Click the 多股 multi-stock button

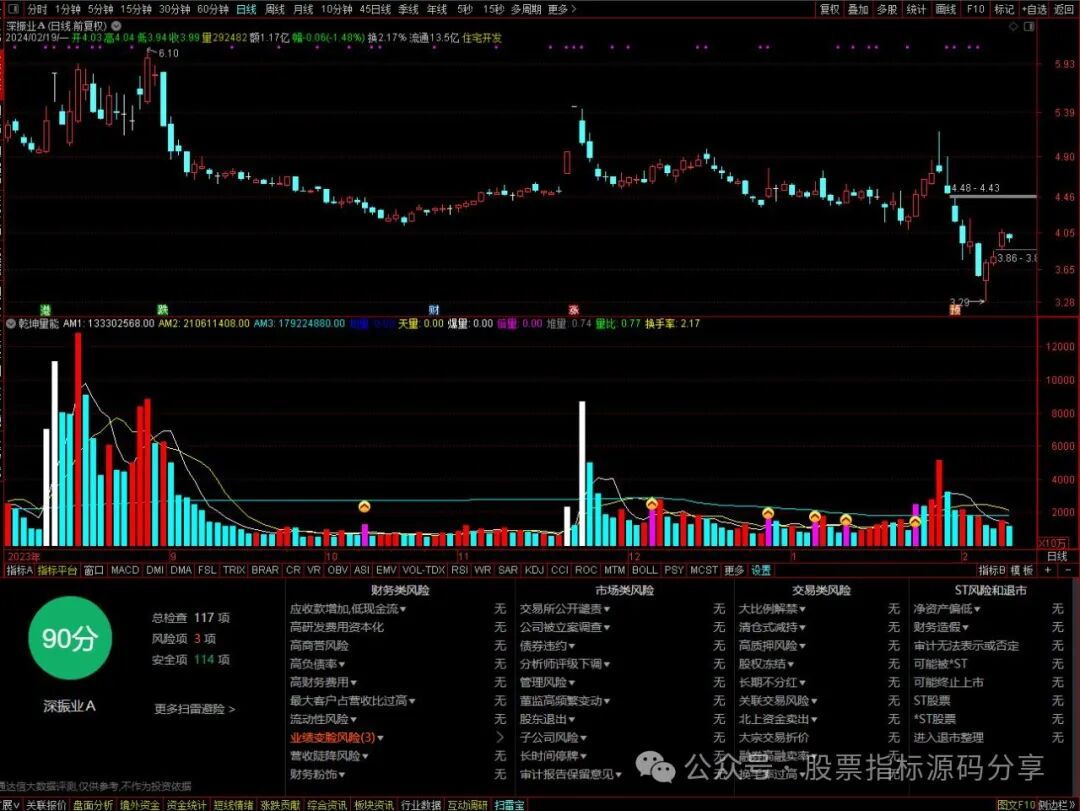(887, 9)
